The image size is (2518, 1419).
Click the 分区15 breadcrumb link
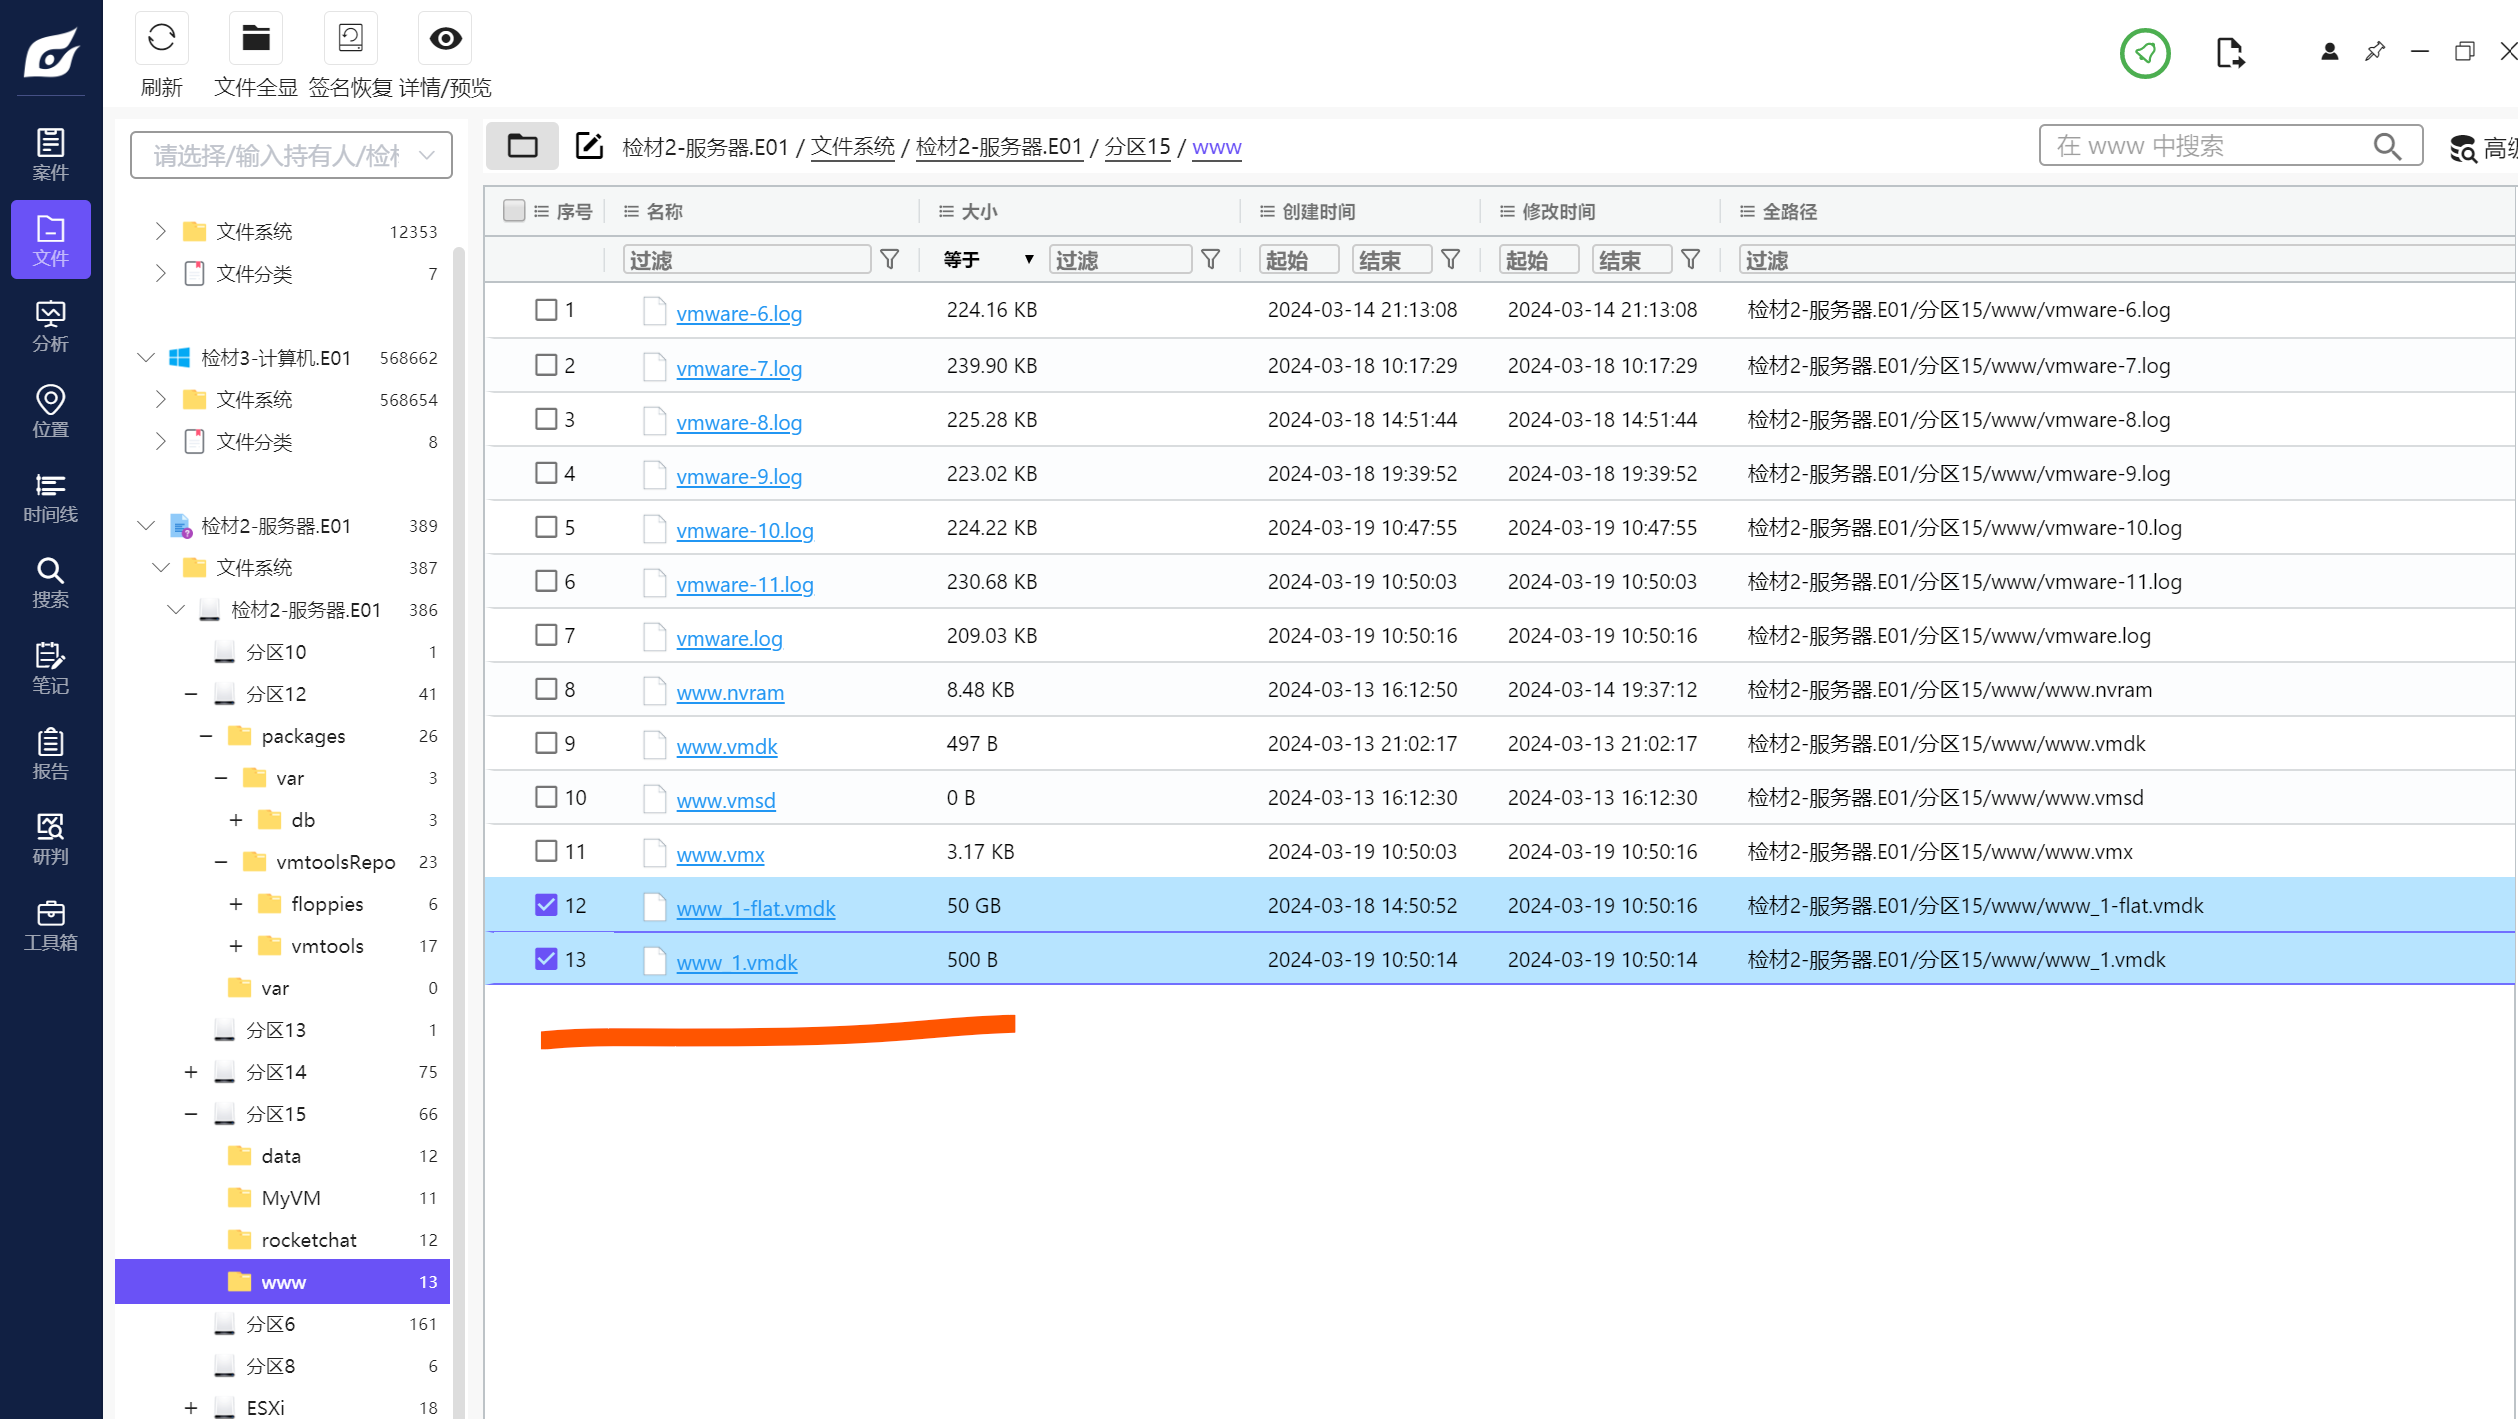pyautogui.click(x=1136, y=147)
